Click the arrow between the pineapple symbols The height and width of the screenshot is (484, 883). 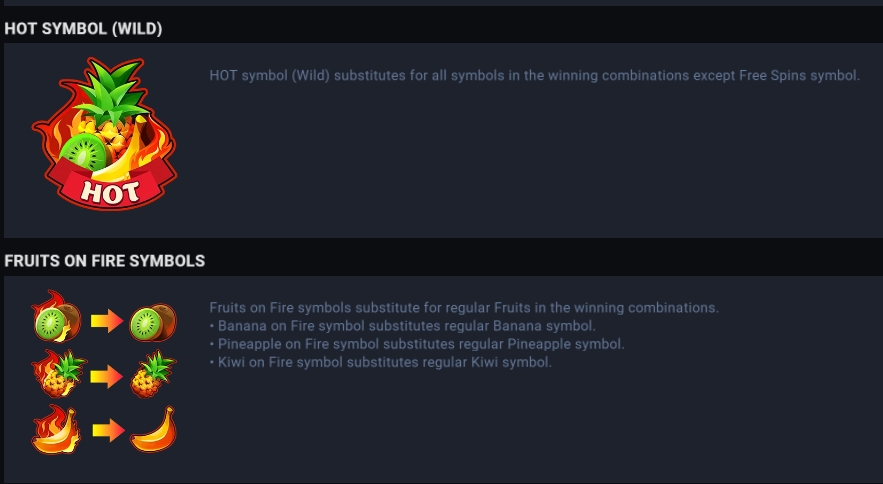[107, 376]
